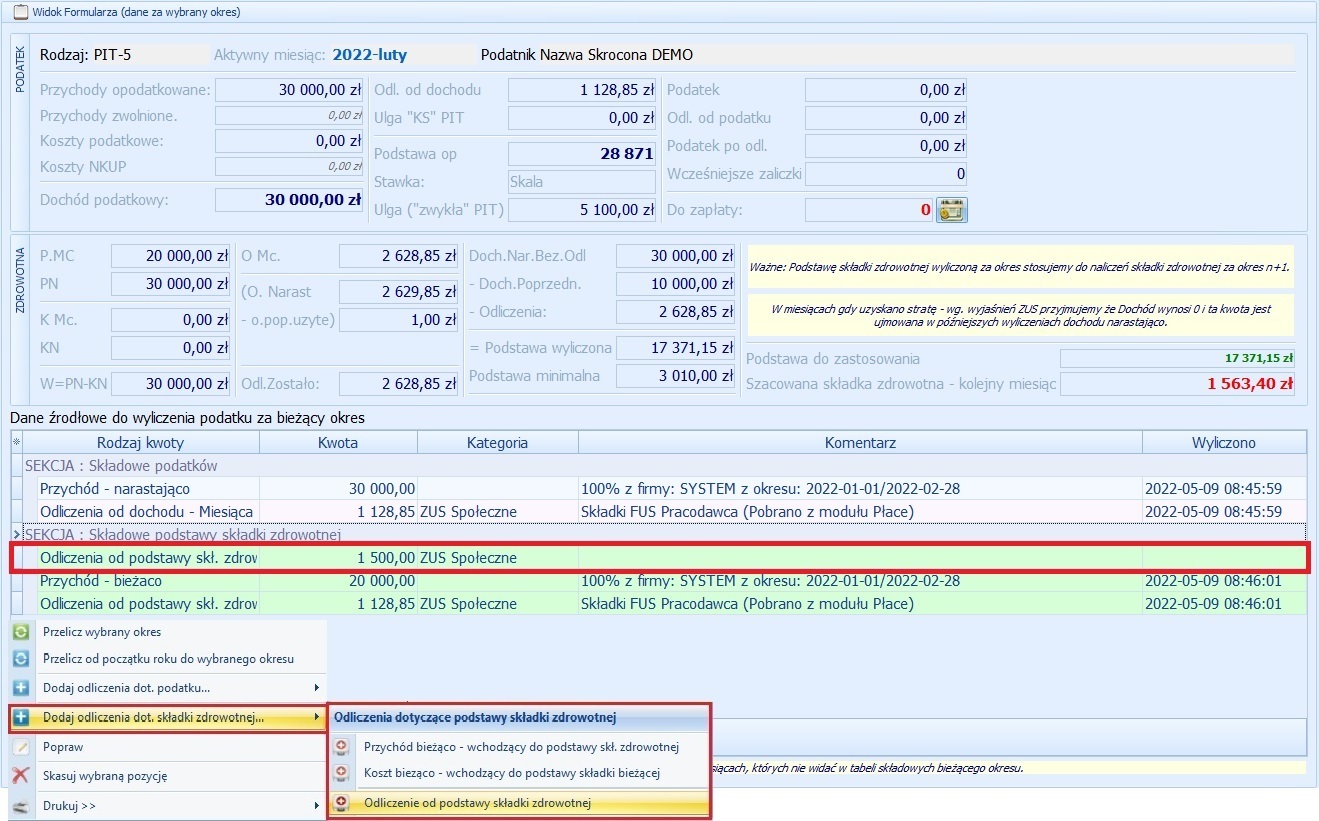The width and height of the screenshot is (1319, 821).
Task: Click the Szacowana składka zdrowotna value 1 563,40 zł
Action: (x=1178, y=384)
